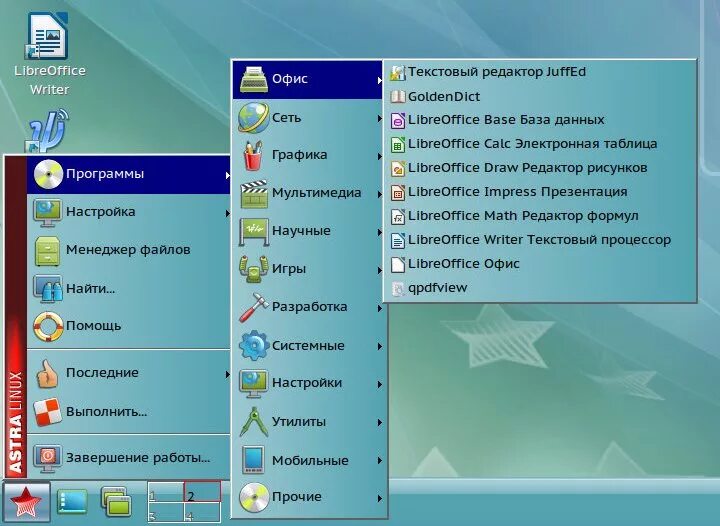Click the show desktop taskbar icon
720x526 pixels.
pos(72,502)
